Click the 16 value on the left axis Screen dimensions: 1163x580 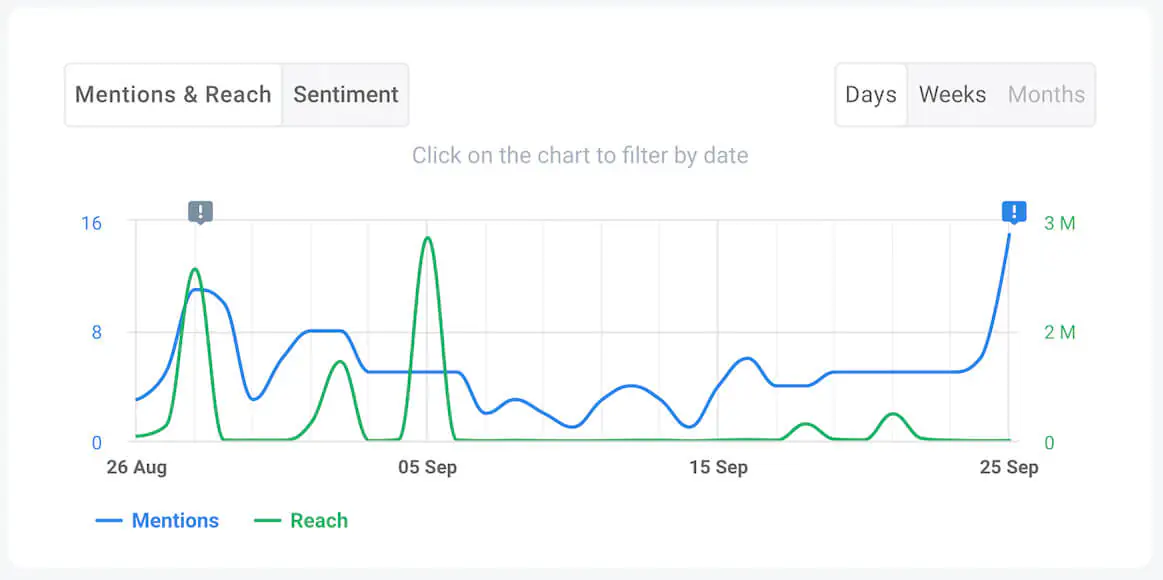[91, 223]
